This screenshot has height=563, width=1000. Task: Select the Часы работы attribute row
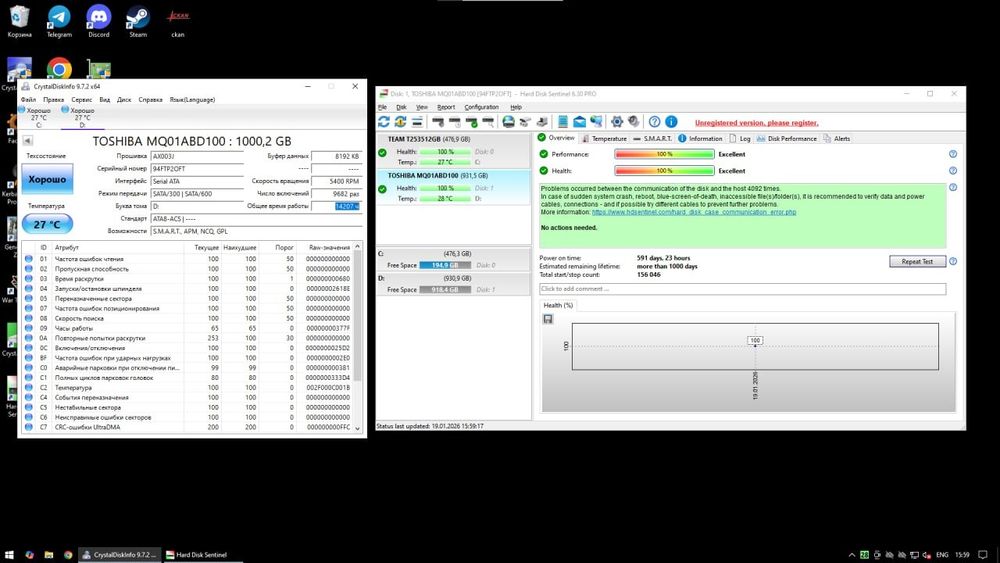click(188, 328)
